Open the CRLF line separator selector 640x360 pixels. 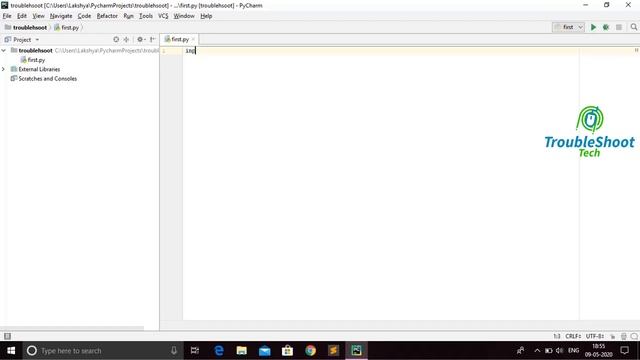pos(573,336)
